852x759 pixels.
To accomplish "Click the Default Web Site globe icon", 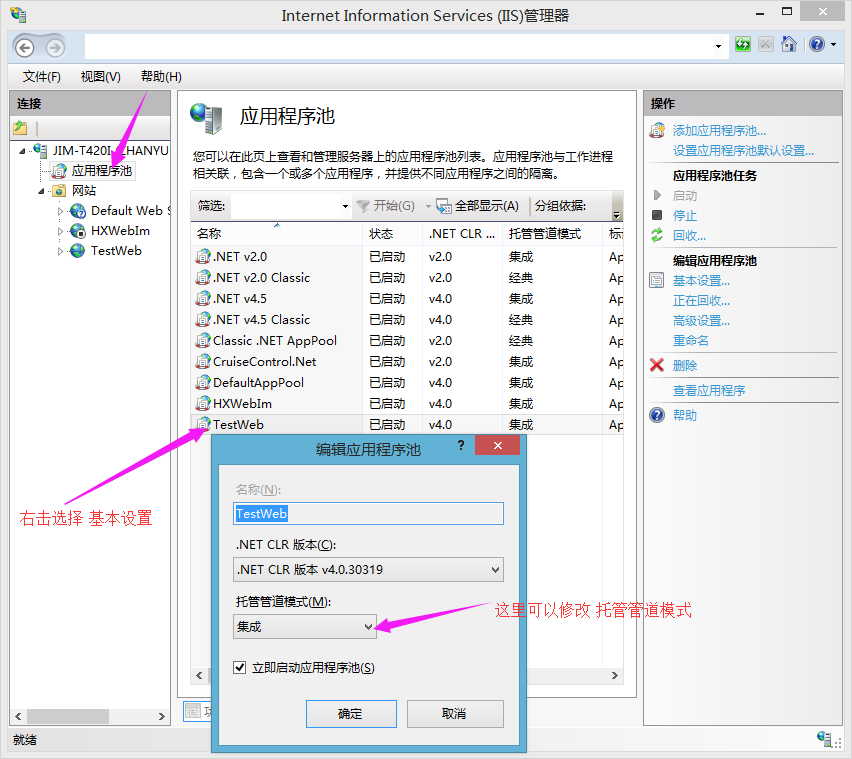I will pyautogui.click(x=78, y=211).
